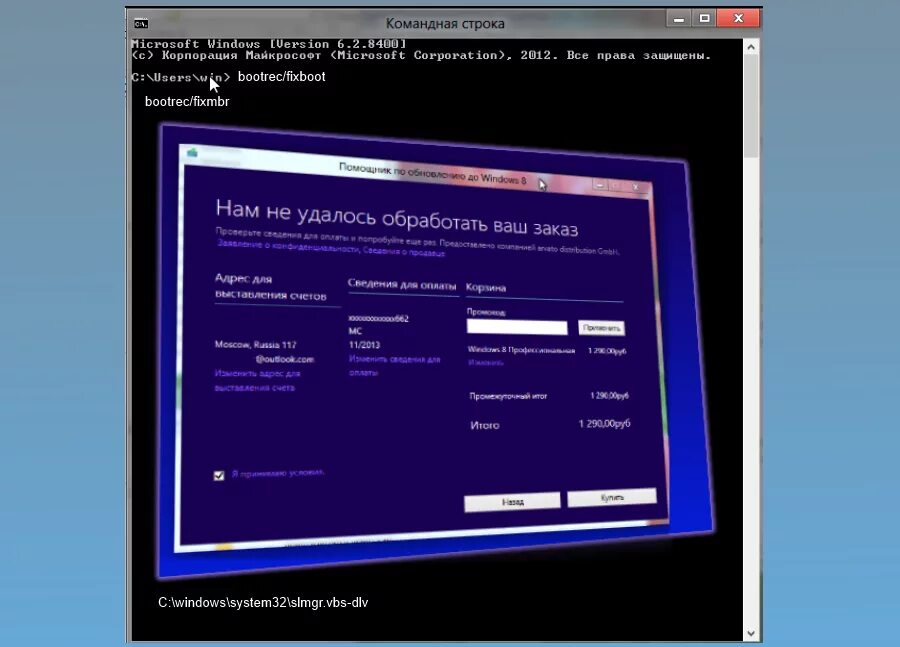Click the Moscow, Russia 117 address text
The width and height of the screenshot is (900, 647).
point(255,344)
